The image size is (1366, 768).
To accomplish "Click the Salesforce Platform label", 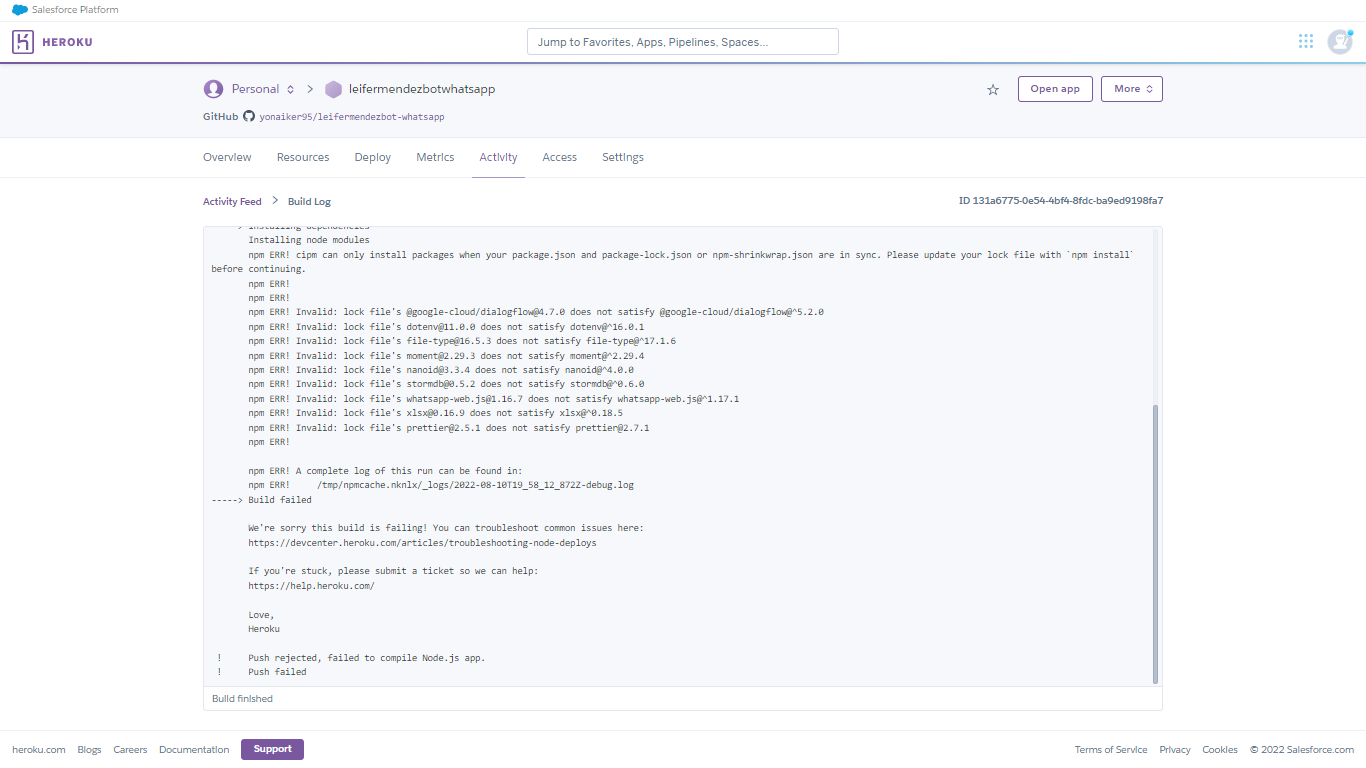I will coord(75,10).
